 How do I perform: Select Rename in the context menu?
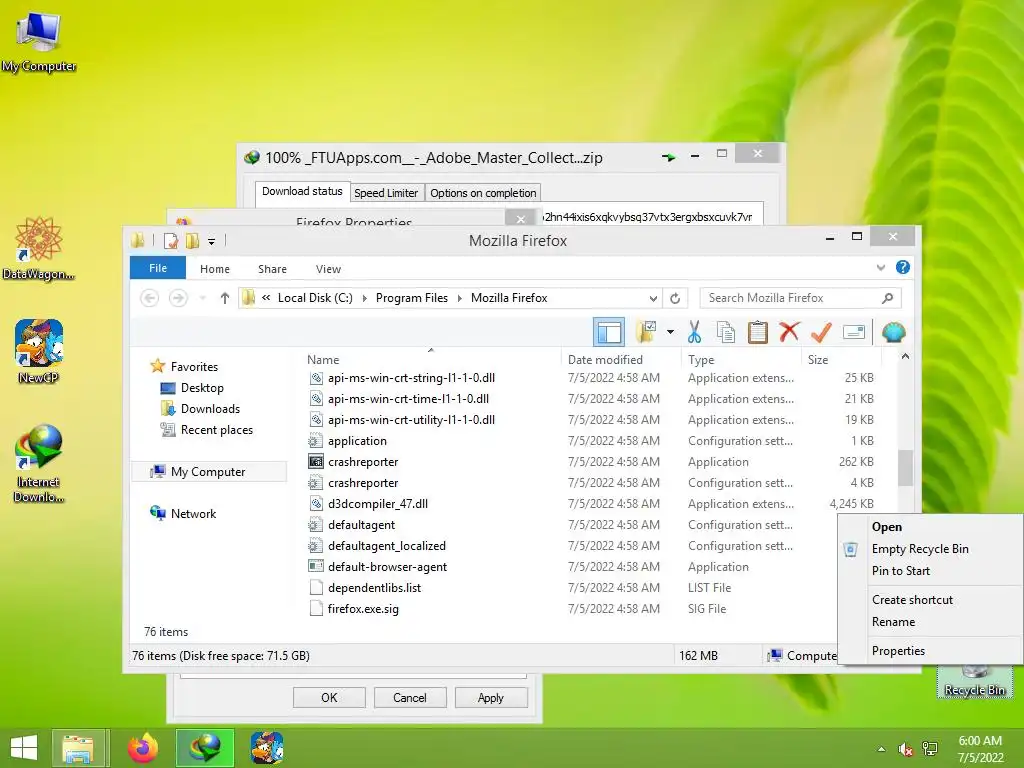tap(893, 622)
